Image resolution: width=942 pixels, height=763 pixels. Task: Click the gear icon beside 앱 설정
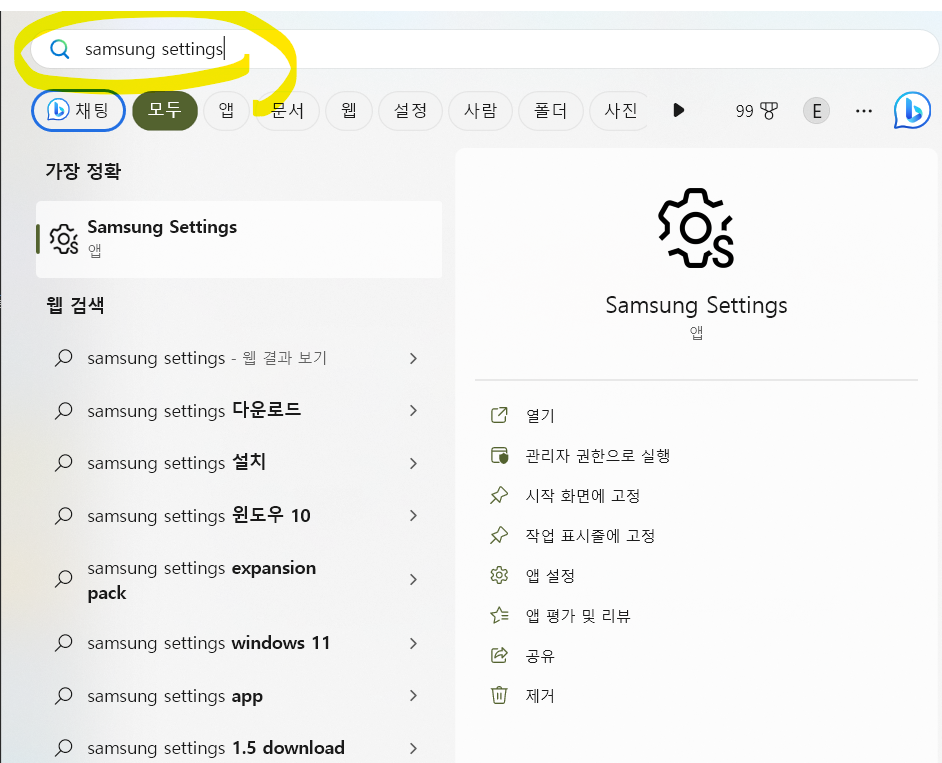(499, 576)
